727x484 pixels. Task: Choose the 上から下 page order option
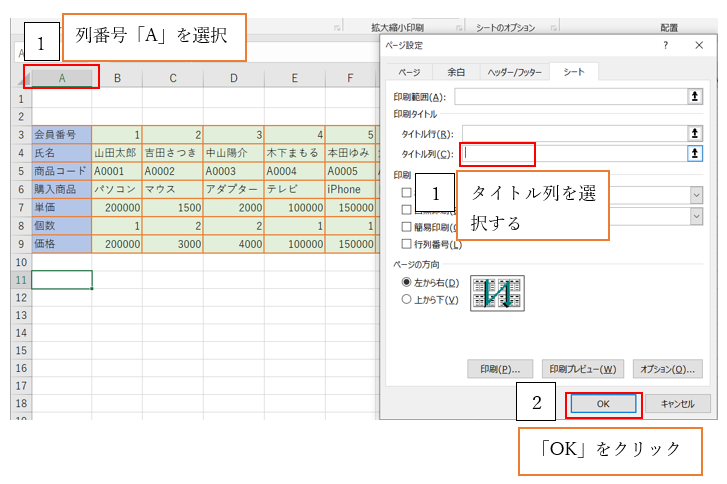point(407,299)
